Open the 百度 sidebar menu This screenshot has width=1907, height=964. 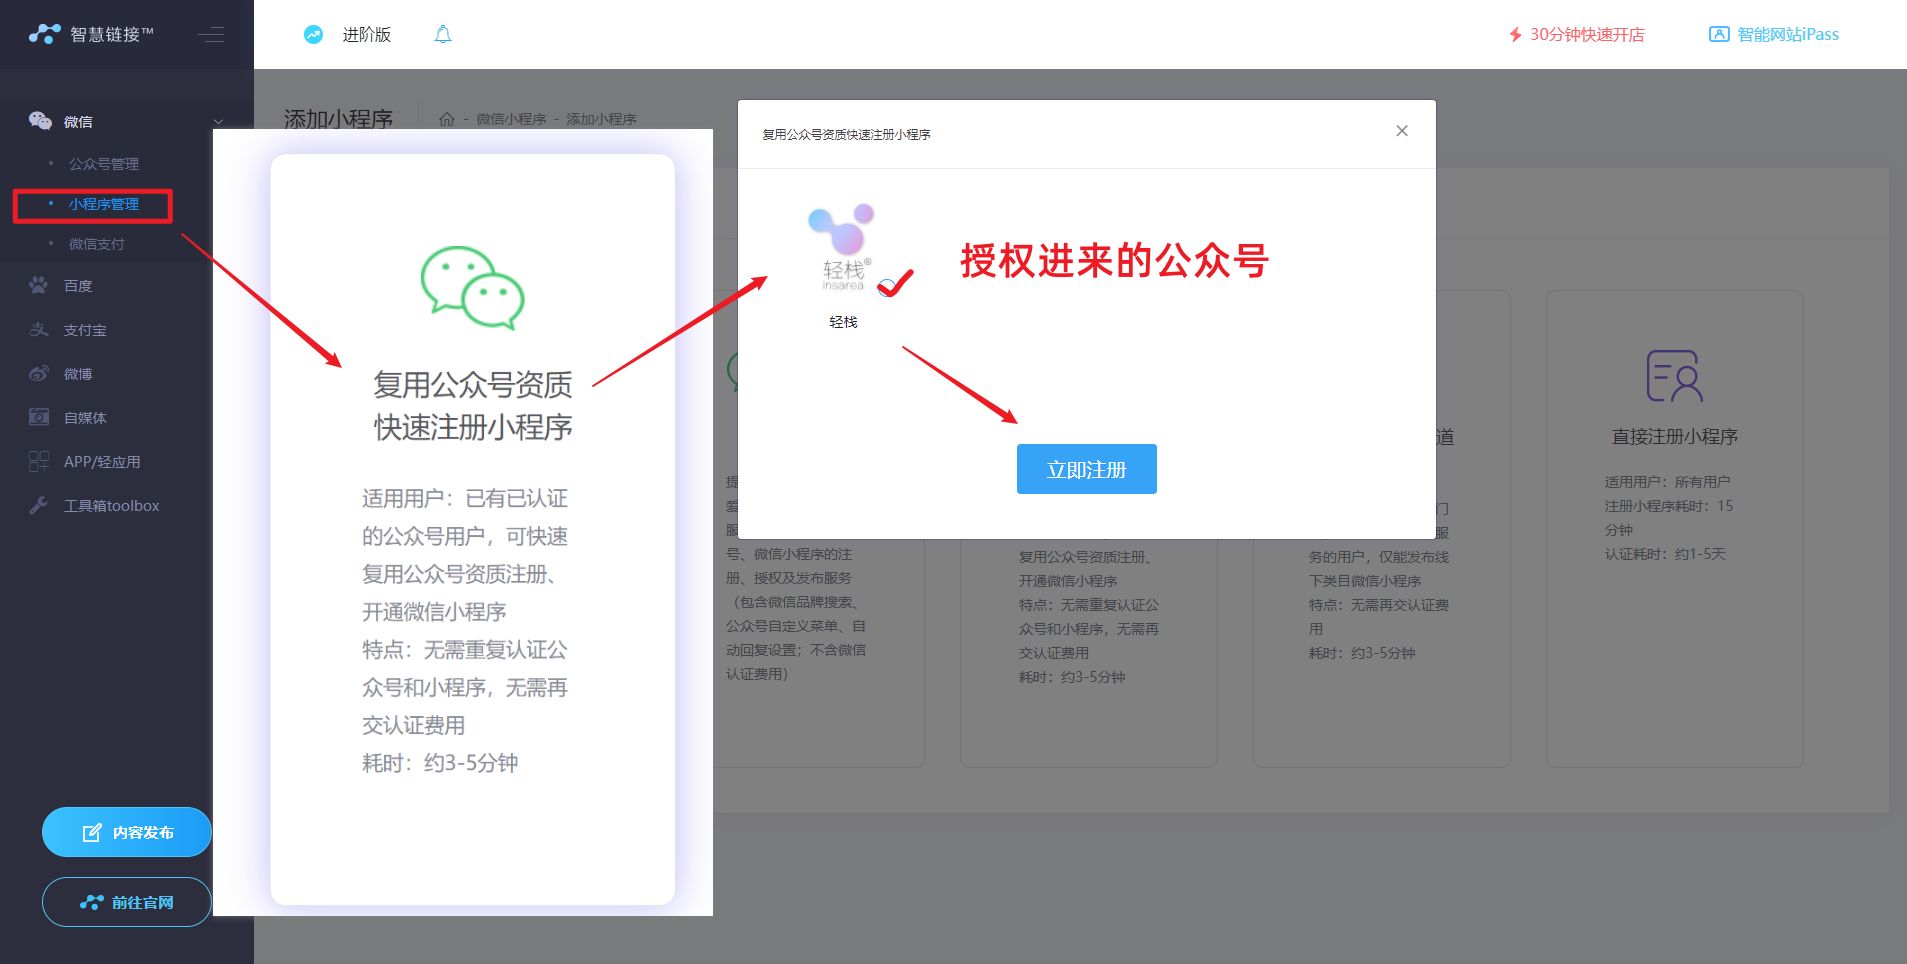(x=78, y=286)
